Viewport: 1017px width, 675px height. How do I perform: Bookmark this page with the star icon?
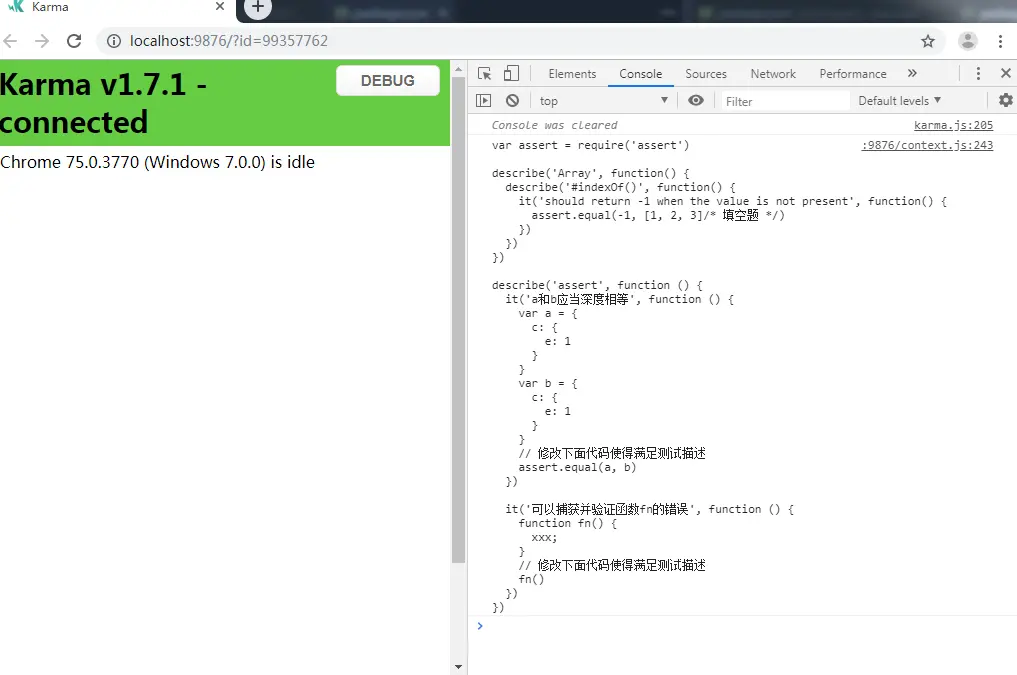point(928,41)
